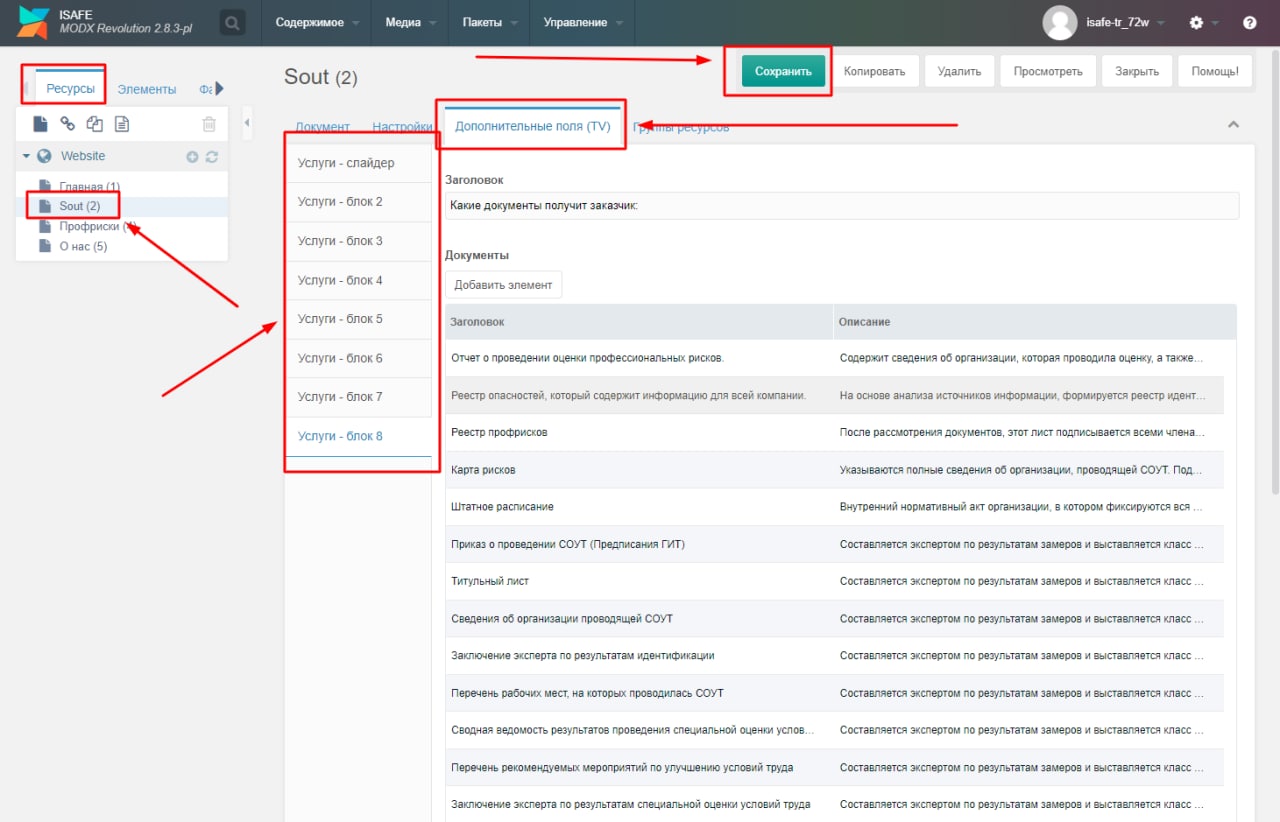This screenshot has width=1280, height=822.
Task: Create a new document resource icon
Action: point(40,124)
